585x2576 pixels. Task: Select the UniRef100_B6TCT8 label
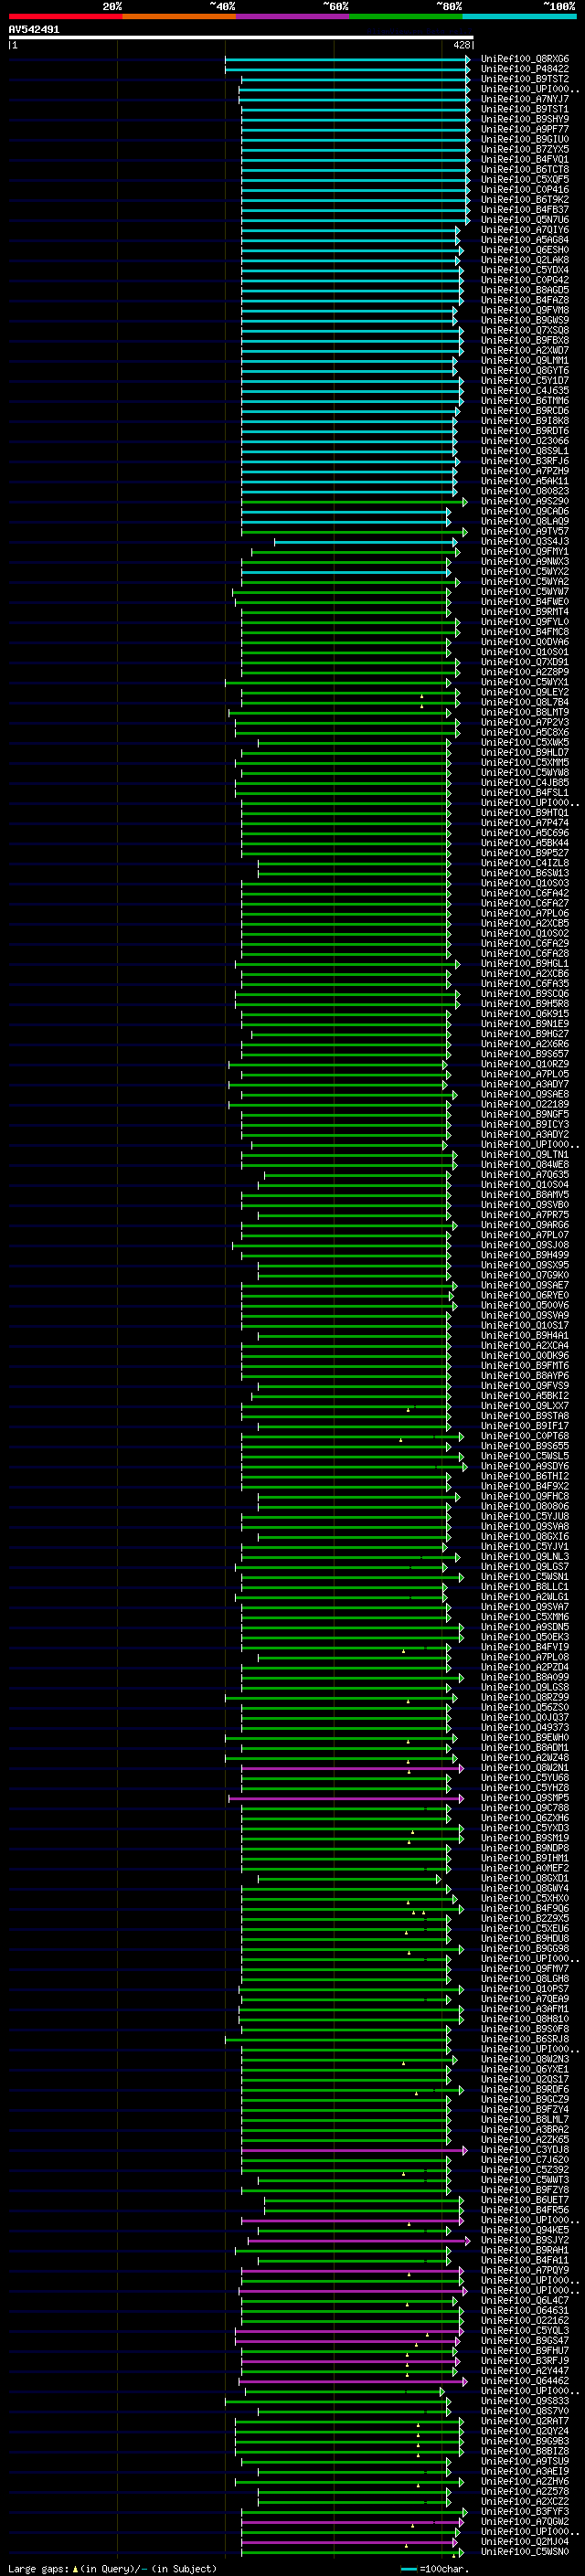point(524,169)
